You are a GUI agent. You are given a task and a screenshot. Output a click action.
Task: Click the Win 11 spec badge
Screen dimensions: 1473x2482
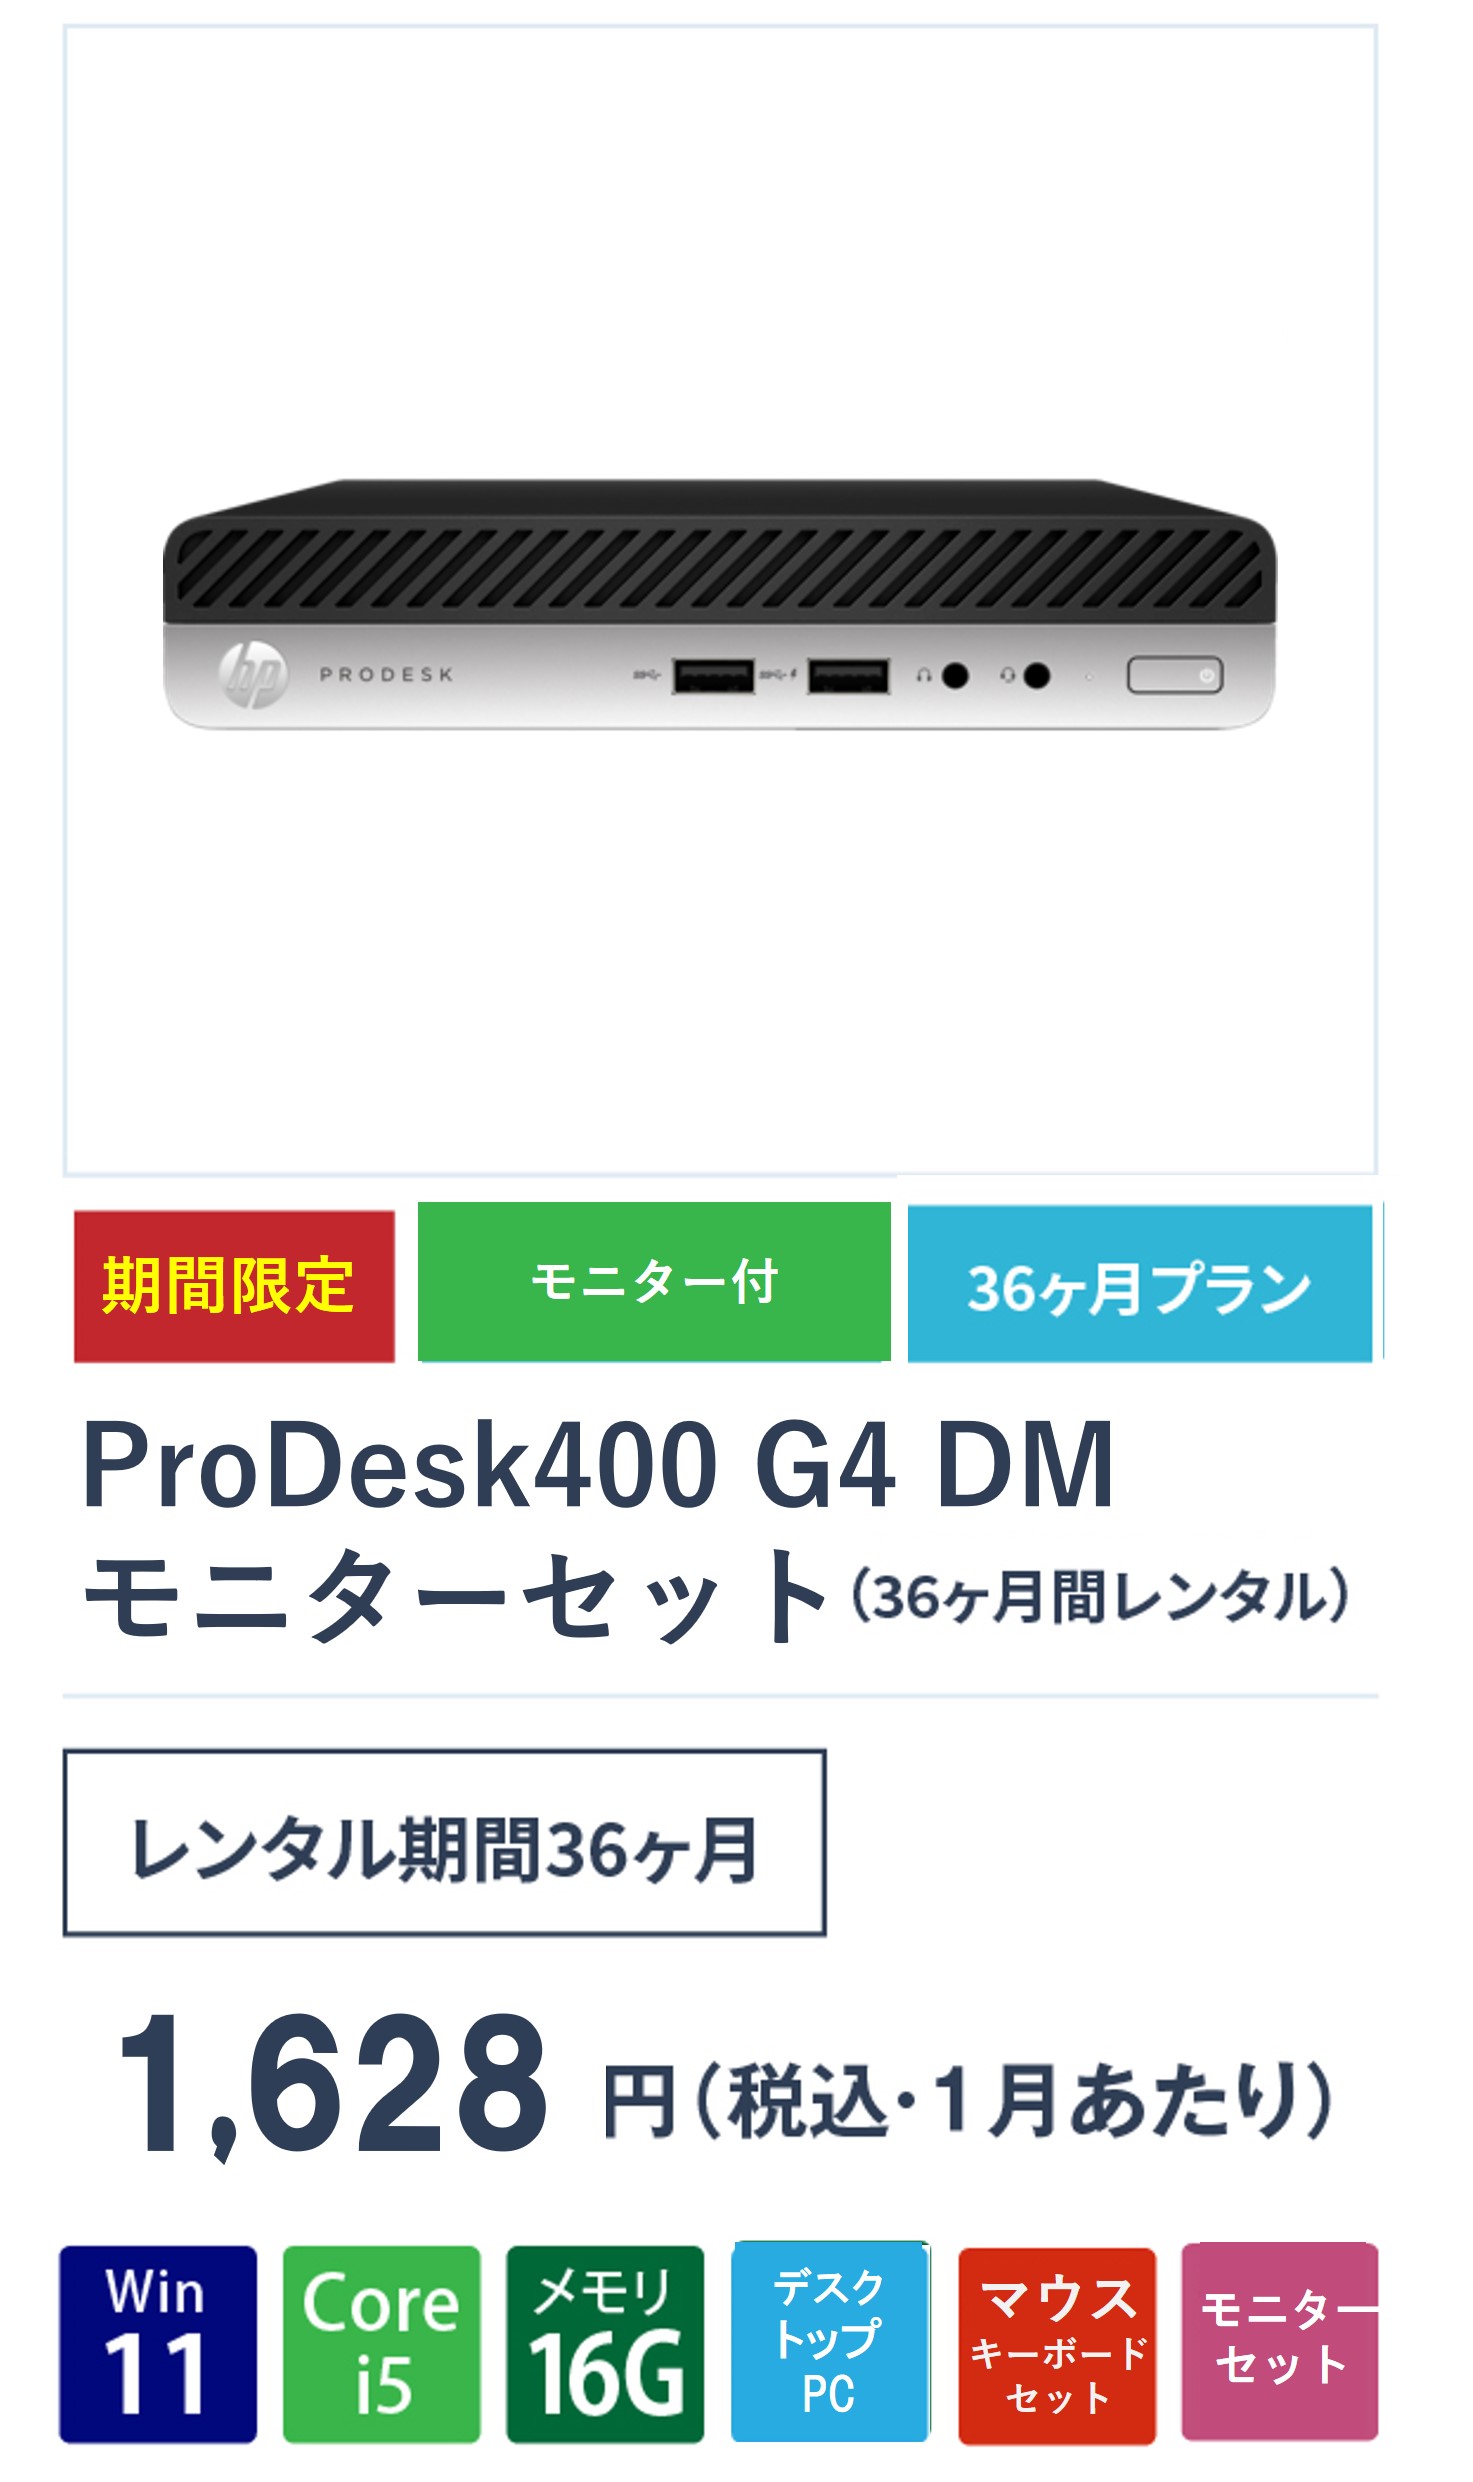click(158, 2344)
